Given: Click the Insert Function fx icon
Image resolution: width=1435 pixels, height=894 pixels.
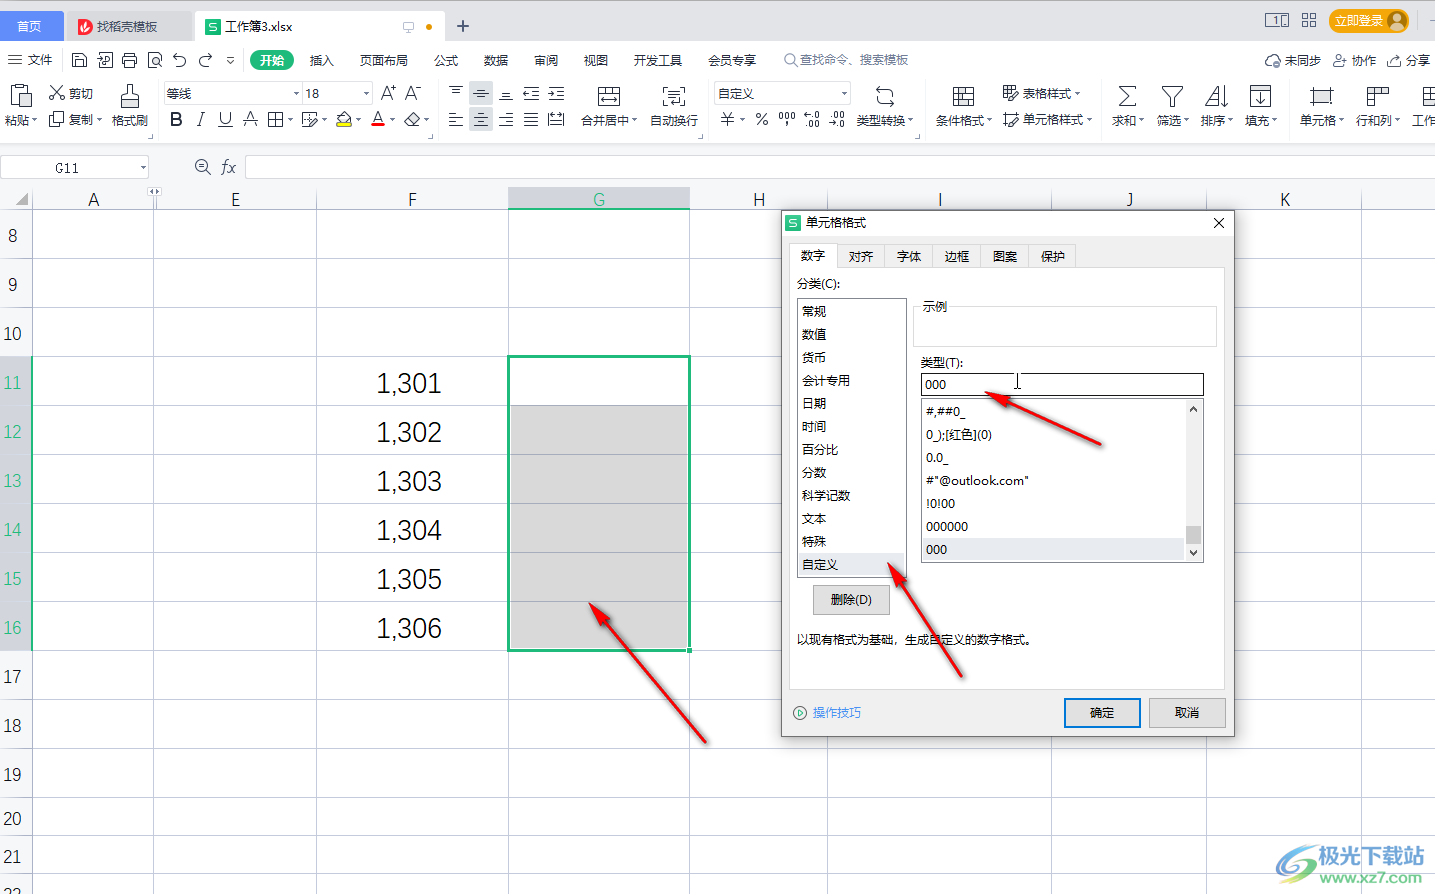Looking at the screenshot, I should 229,167.
